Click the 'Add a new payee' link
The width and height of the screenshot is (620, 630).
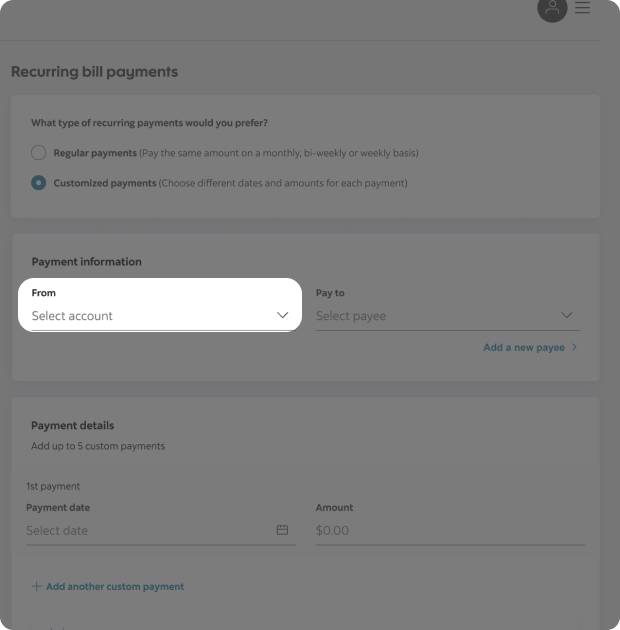click(524, 348)
